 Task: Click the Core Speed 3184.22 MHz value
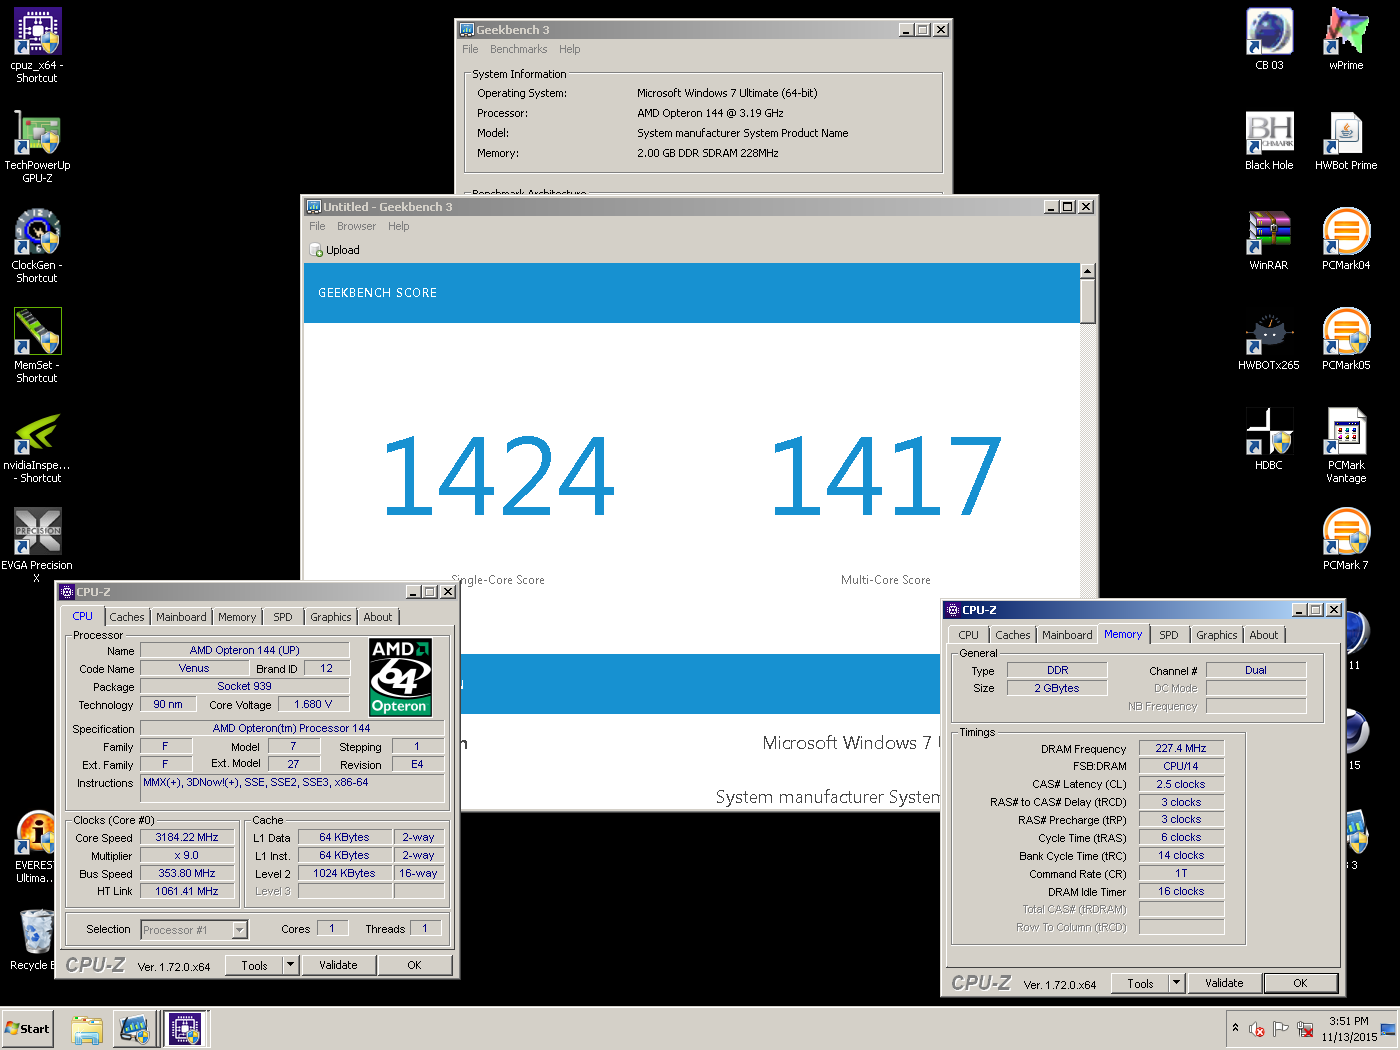point(187,838)
